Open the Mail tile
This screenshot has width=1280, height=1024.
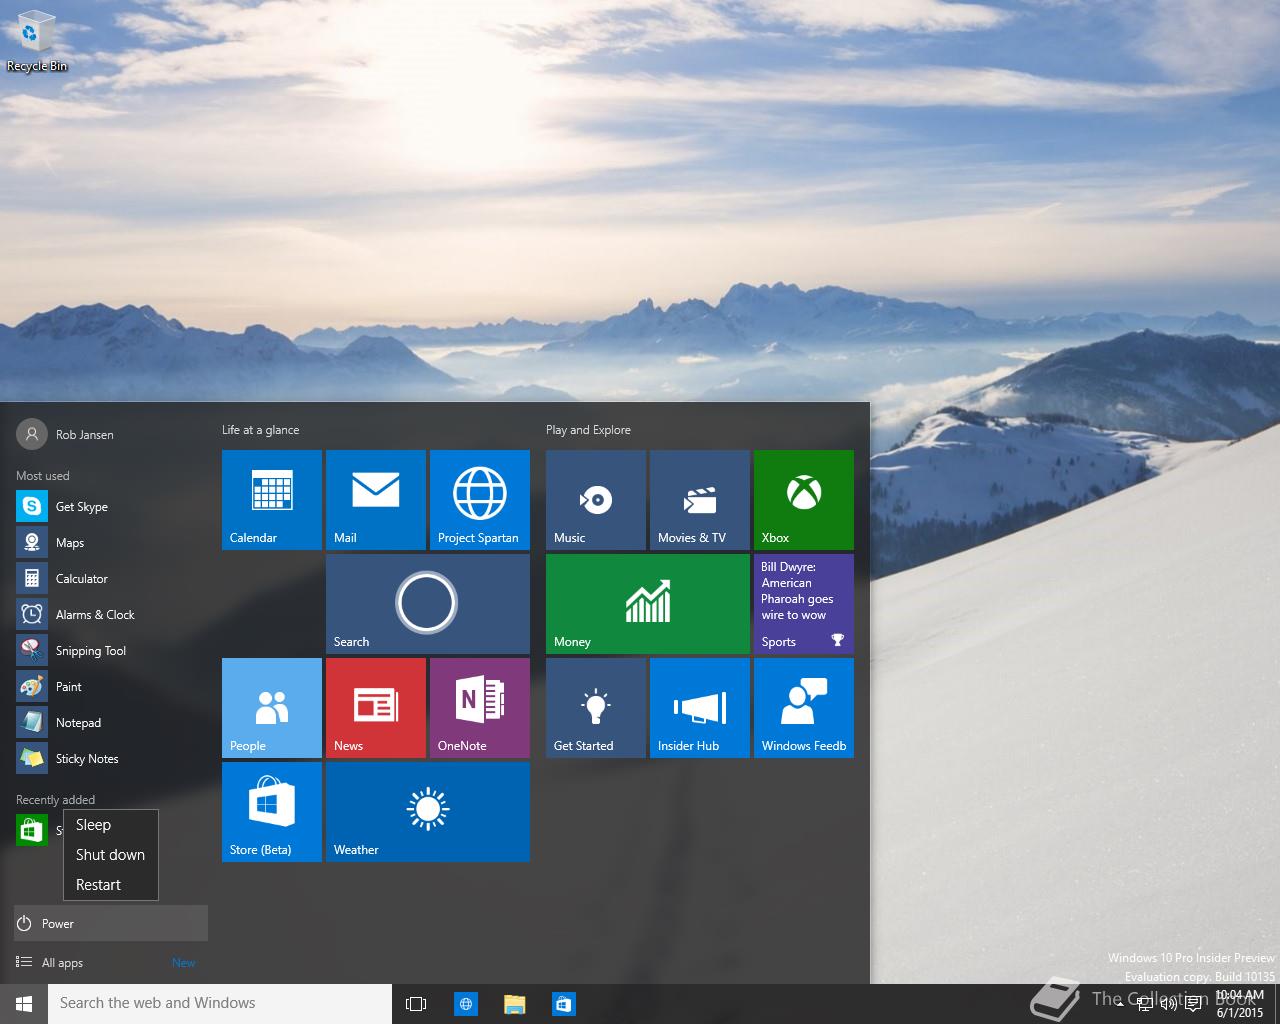point(376,500)
